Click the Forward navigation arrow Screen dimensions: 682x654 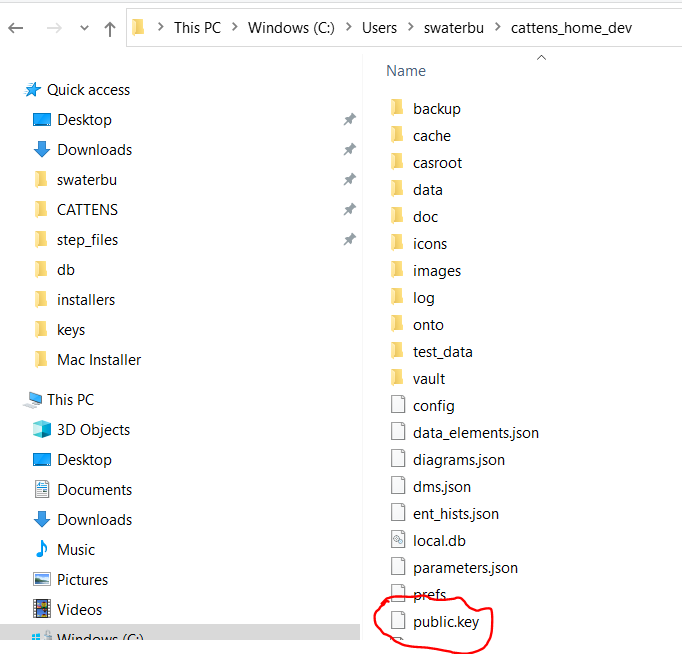(54, 28)
